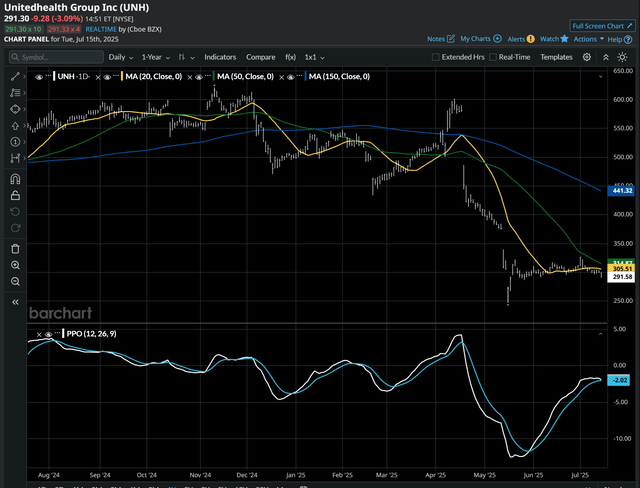The height and width of the screenshot is (488, 640).
Task: Click the search magnifier in Symbol box
Action: 15,57
